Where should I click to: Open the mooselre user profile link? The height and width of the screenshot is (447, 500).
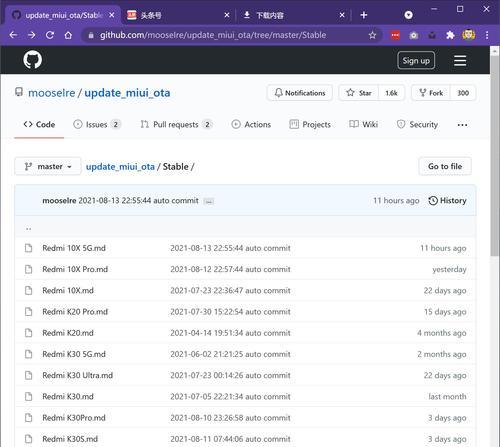pos(52,93)
